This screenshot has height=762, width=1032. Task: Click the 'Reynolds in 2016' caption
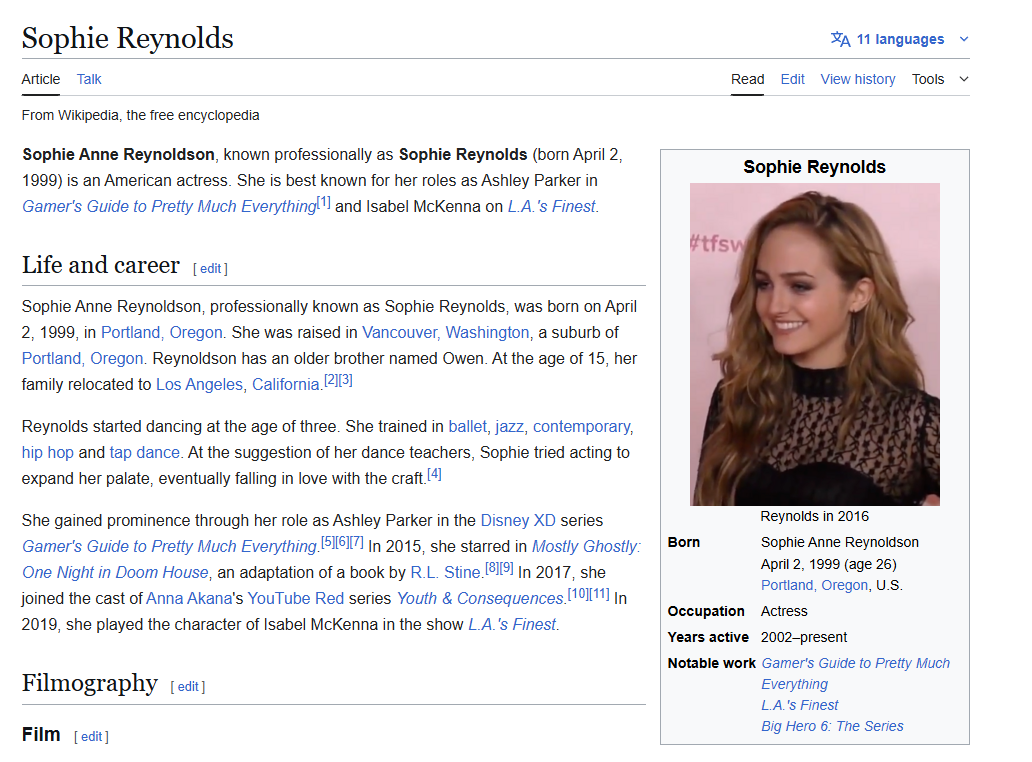pyautogui.click(x=814, y=517)
